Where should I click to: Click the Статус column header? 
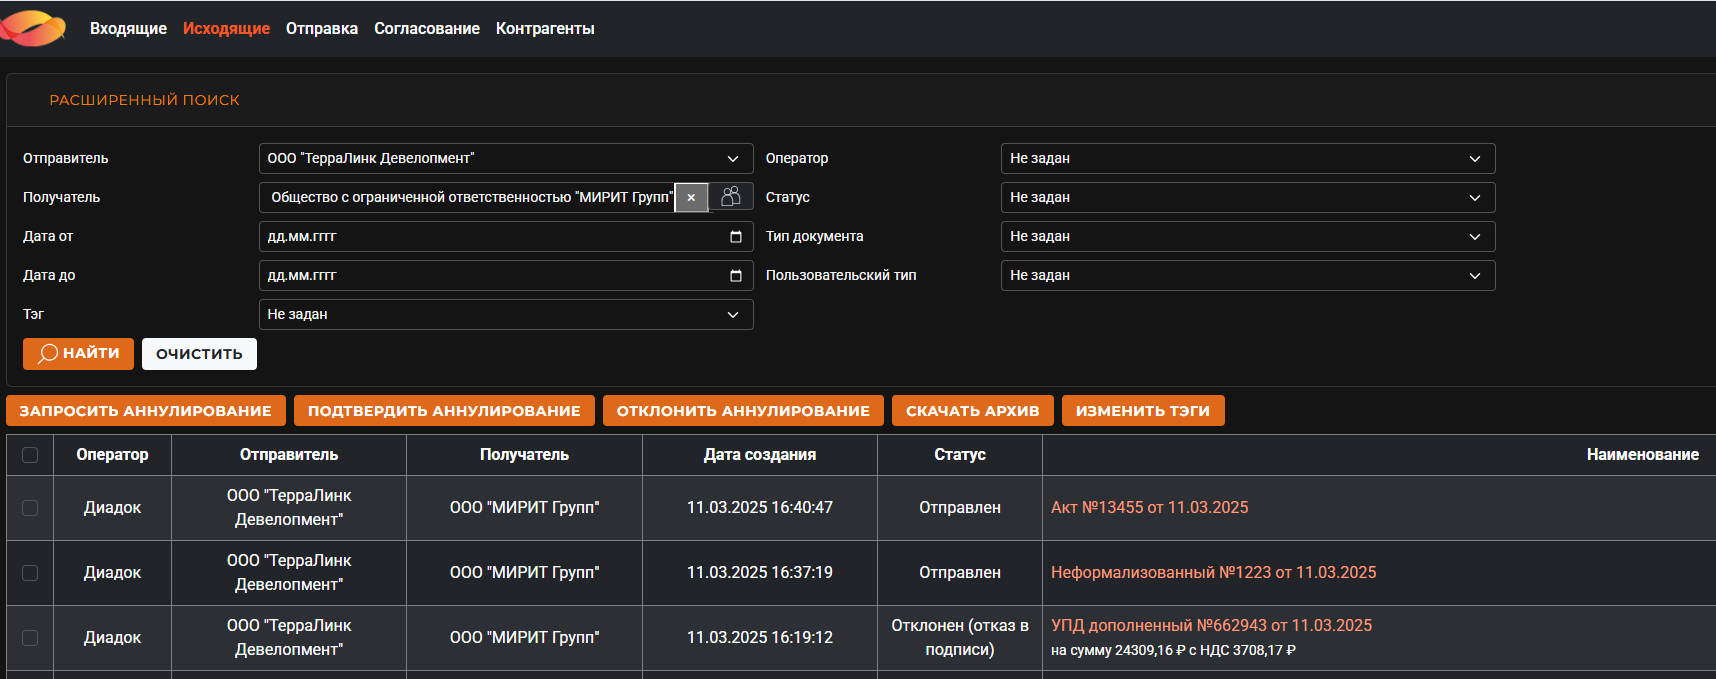pos(960,455)
